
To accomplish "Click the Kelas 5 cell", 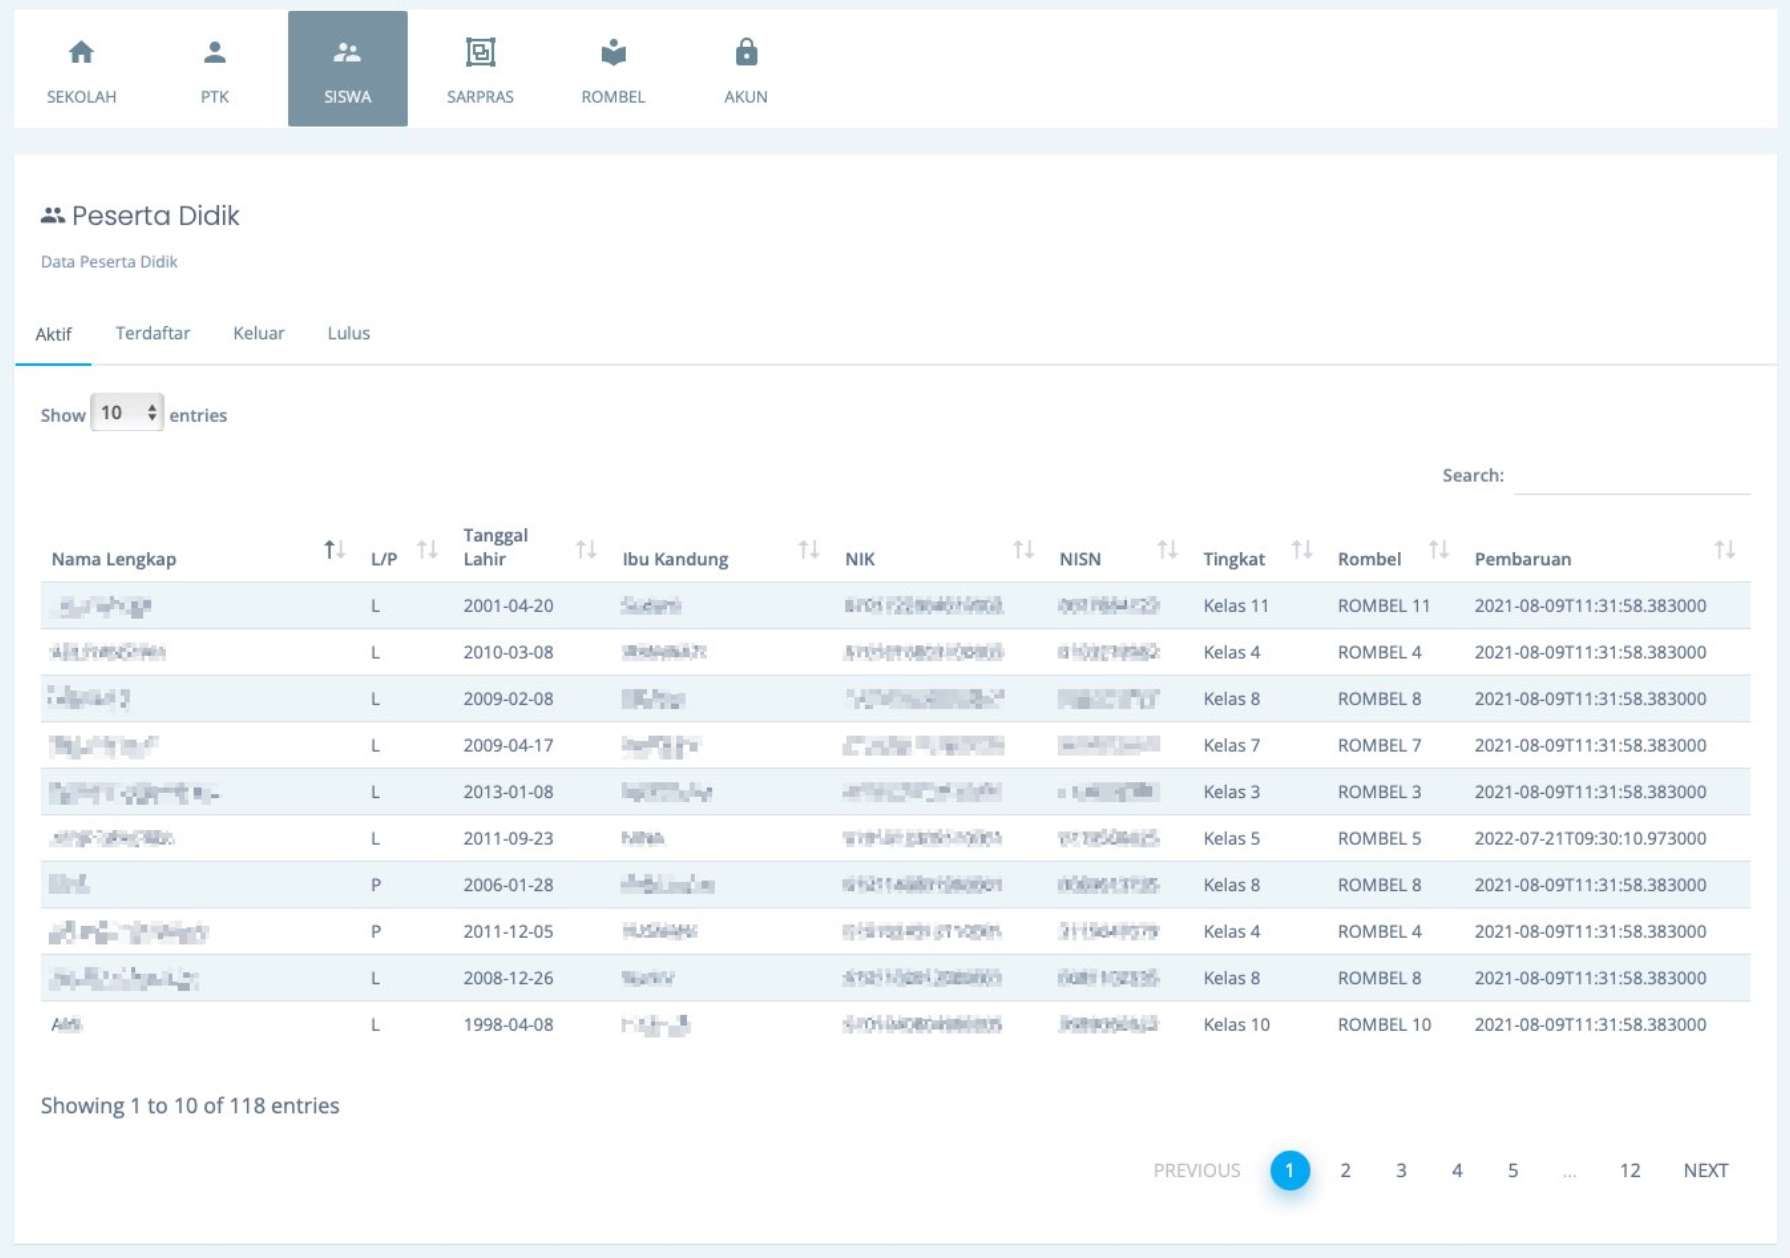I will pos(1231,838).
